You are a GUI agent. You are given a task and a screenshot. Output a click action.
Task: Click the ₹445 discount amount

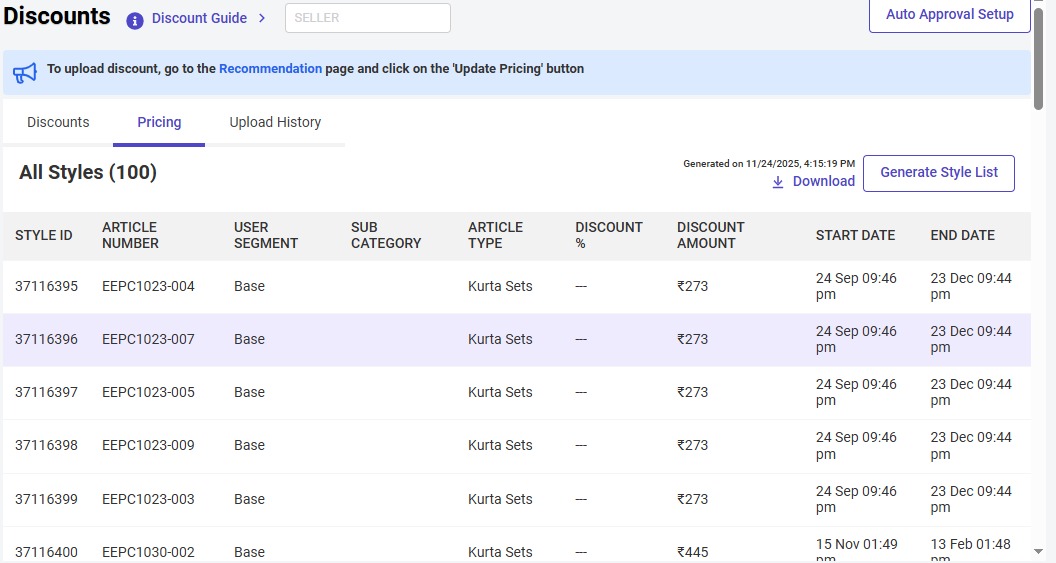point(692,552)
